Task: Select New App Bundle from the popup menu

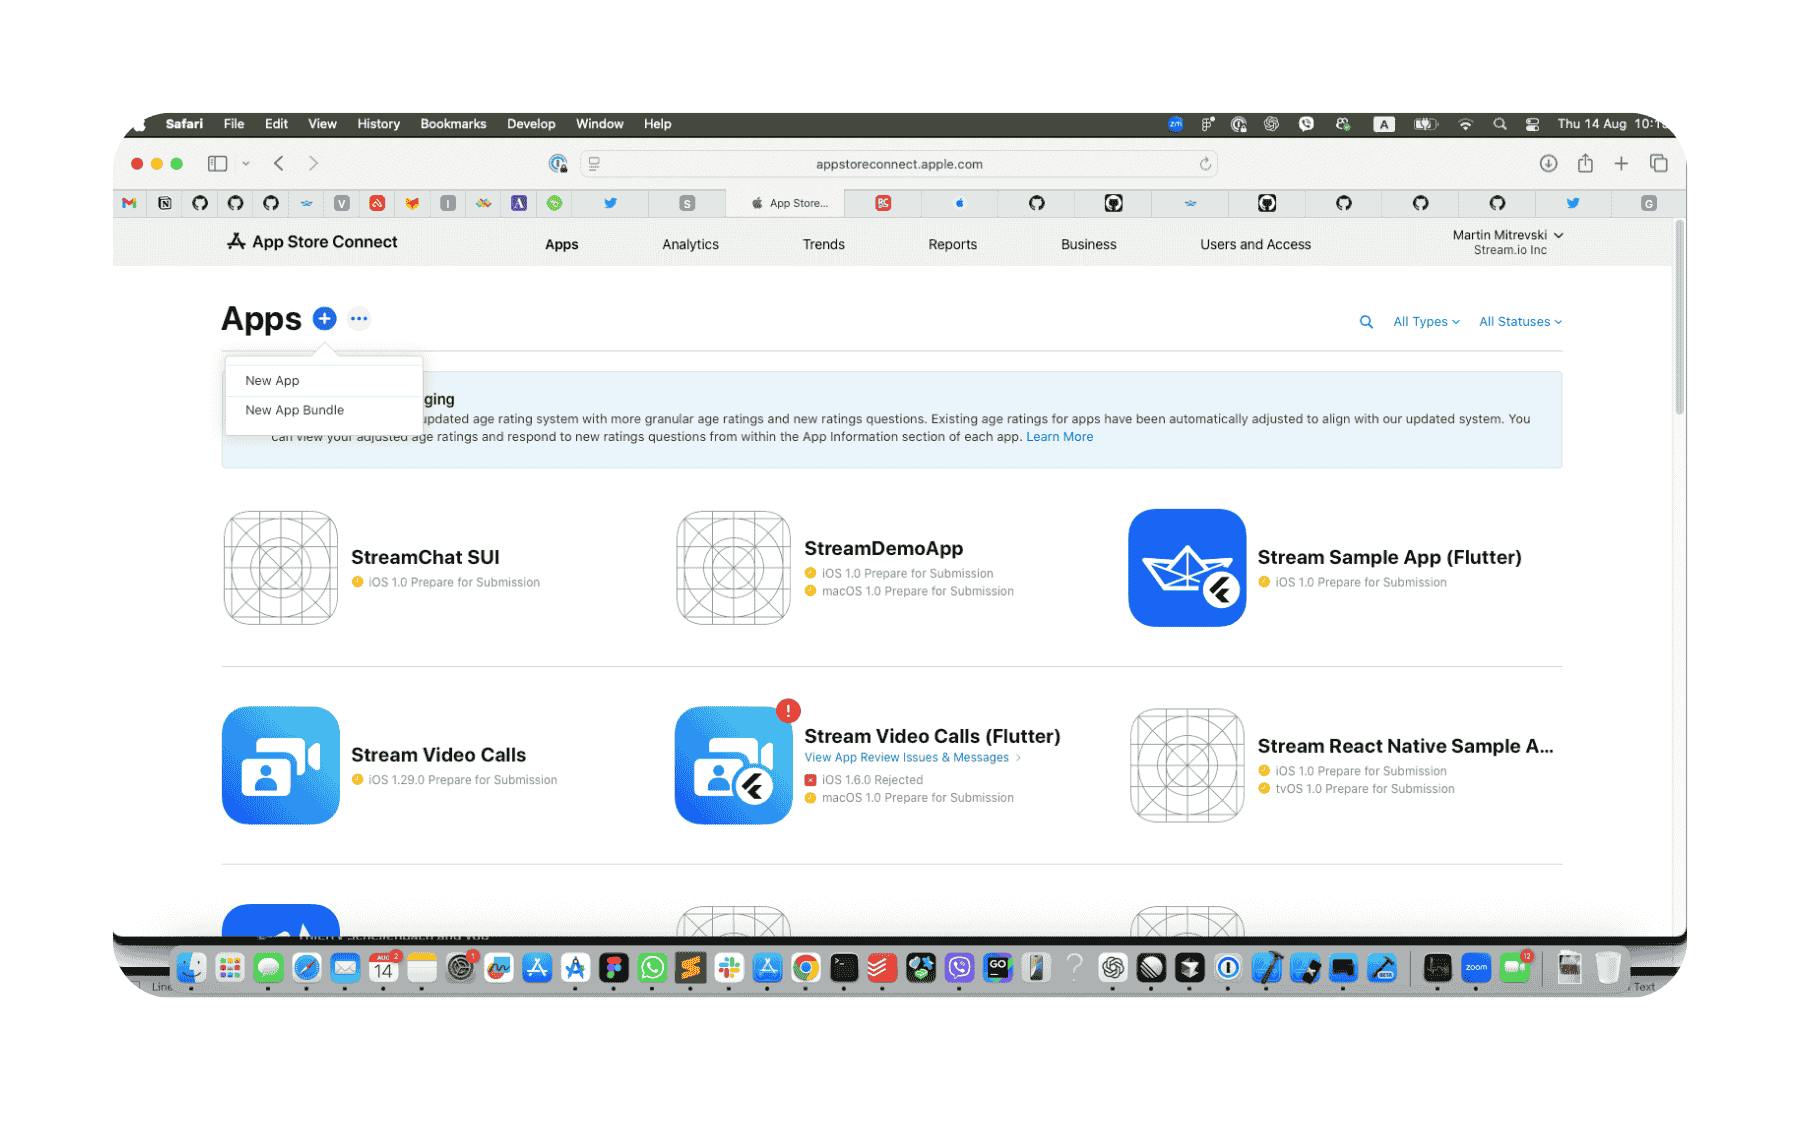Action: point(324,410)
